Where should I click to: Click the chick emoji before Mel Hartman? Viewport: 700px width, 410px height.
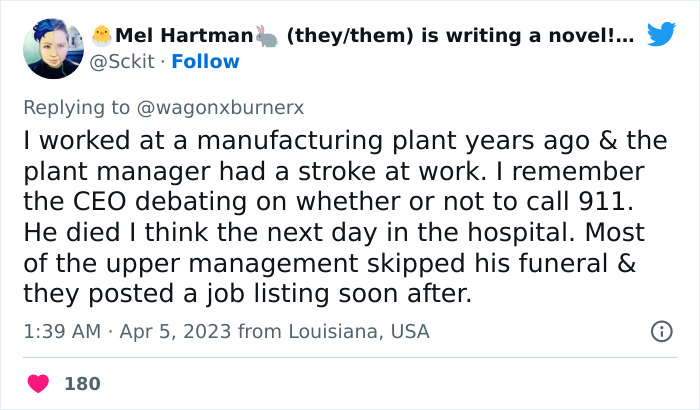[101, 36]
